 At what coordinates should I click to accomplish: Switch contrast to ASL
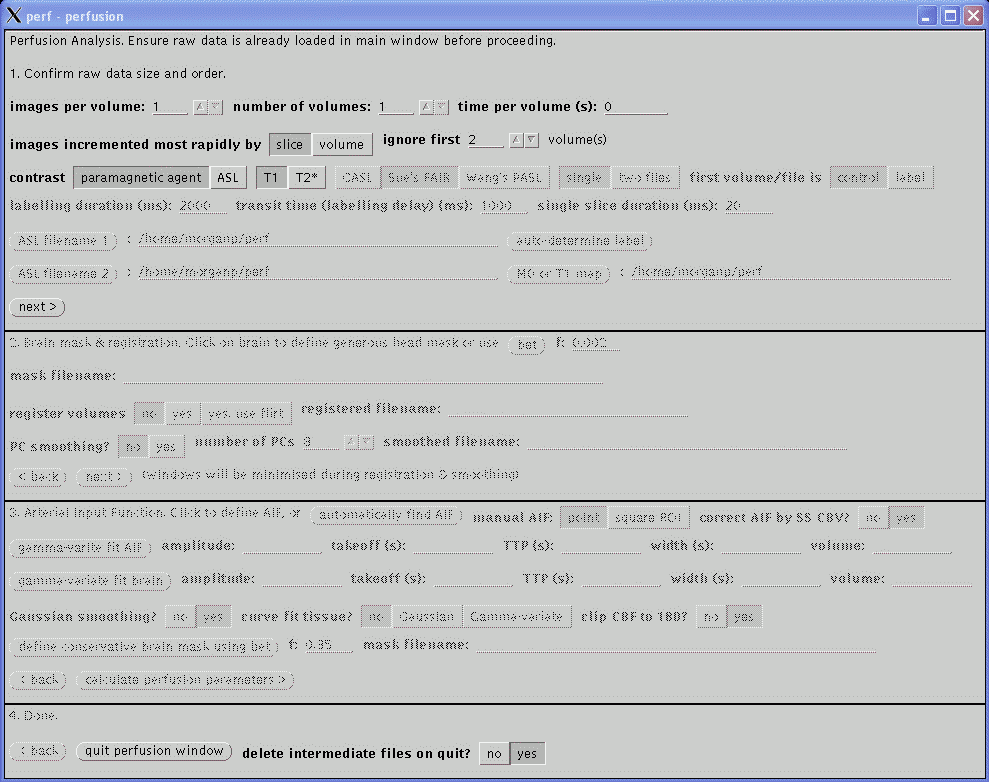click(x=229, y=178)
